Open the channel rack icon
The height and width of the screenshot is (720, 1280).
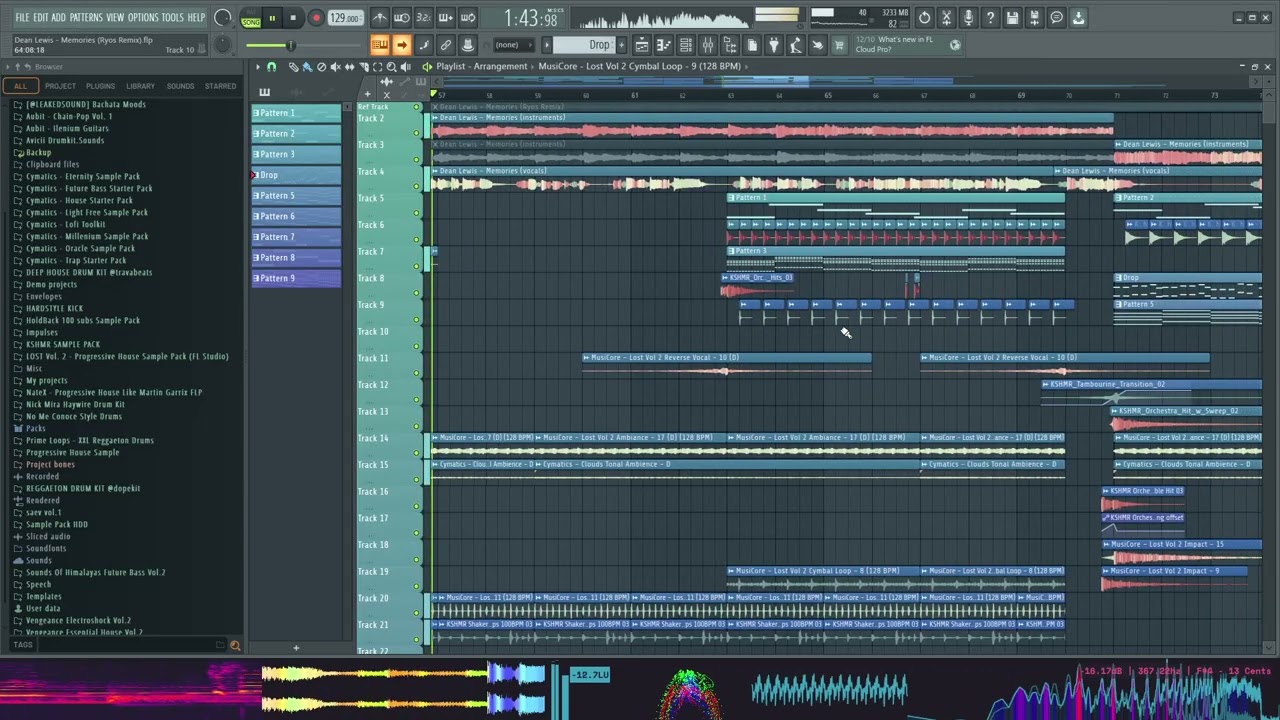click(x=686, y=45)
